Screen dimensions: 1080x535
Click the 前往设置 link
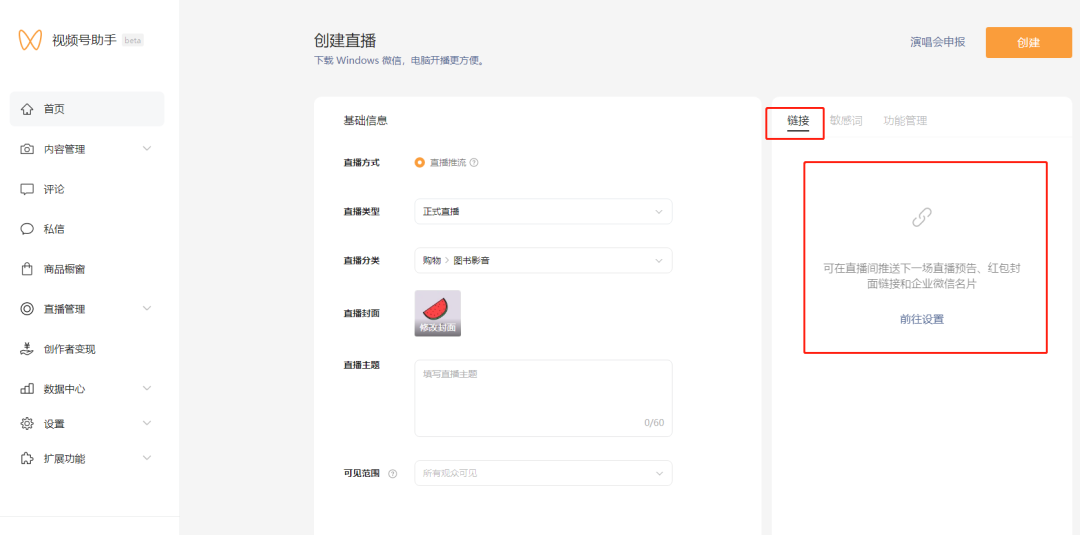coord(922,319)
